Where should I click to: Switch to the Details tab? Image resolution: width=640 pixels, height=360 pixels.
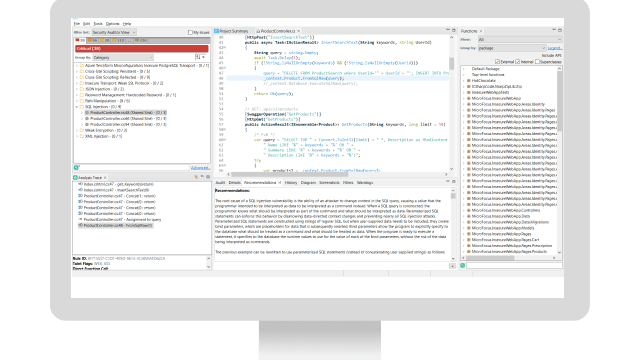235,182
